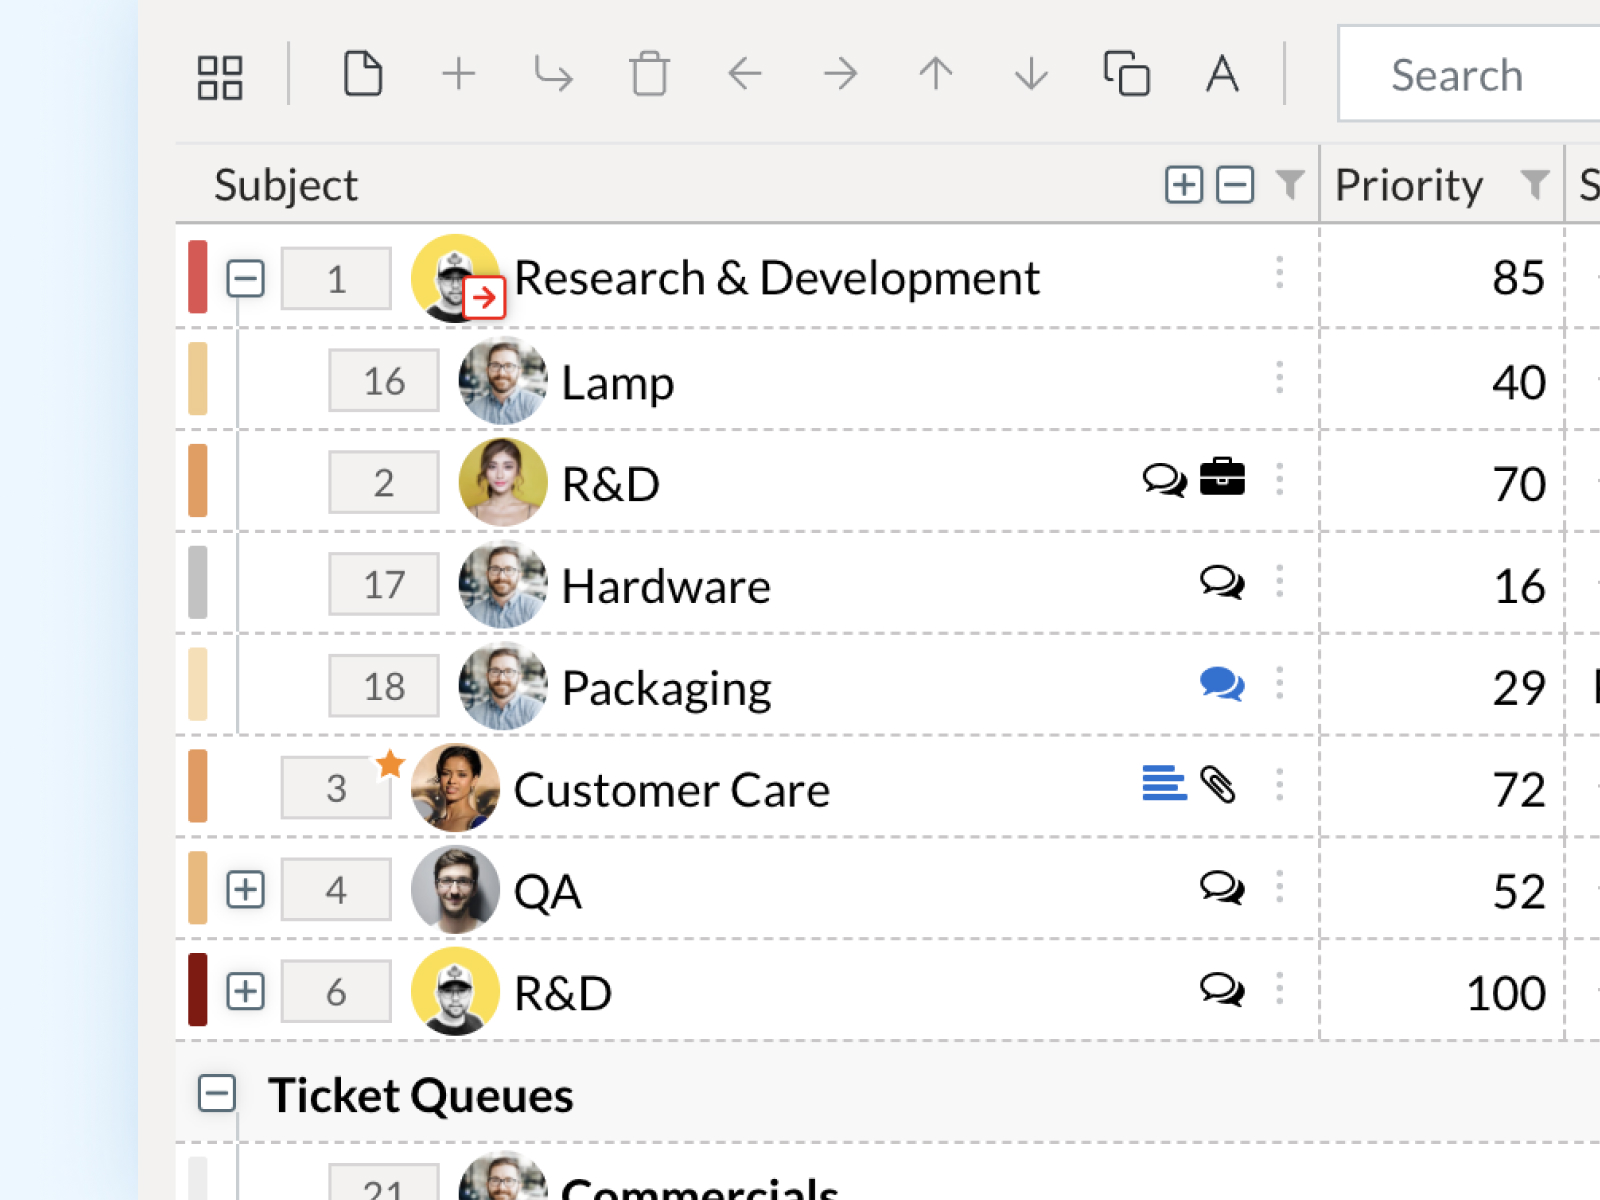Expand the QA row
This screenshot has height=1200, width=1600.
[245, 889]
